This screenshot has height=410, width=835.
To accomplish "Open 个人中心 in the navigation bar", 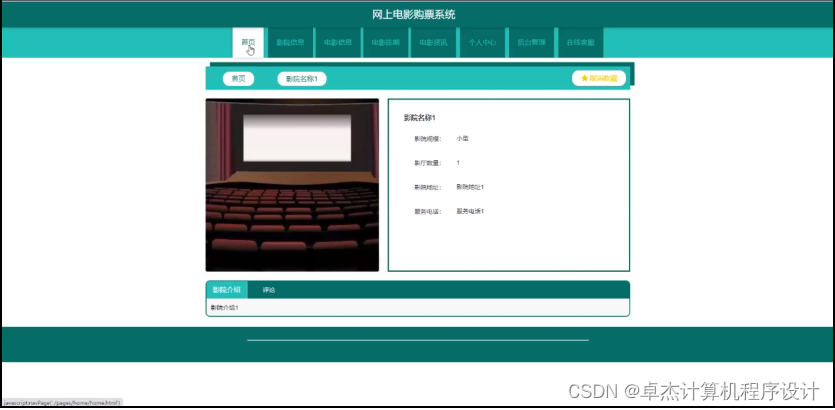I will 482,43.
